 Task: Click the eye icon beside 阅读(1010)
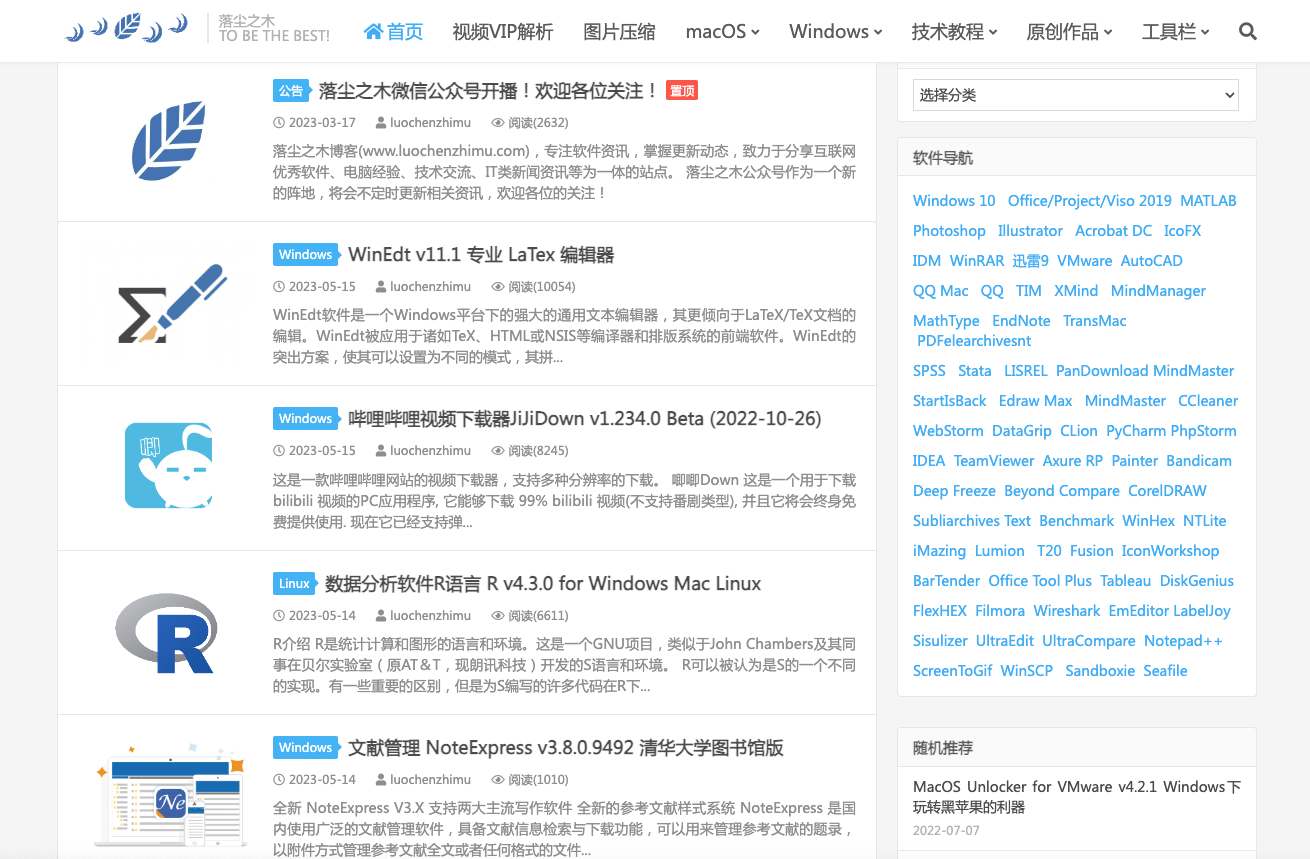point(498,780)
